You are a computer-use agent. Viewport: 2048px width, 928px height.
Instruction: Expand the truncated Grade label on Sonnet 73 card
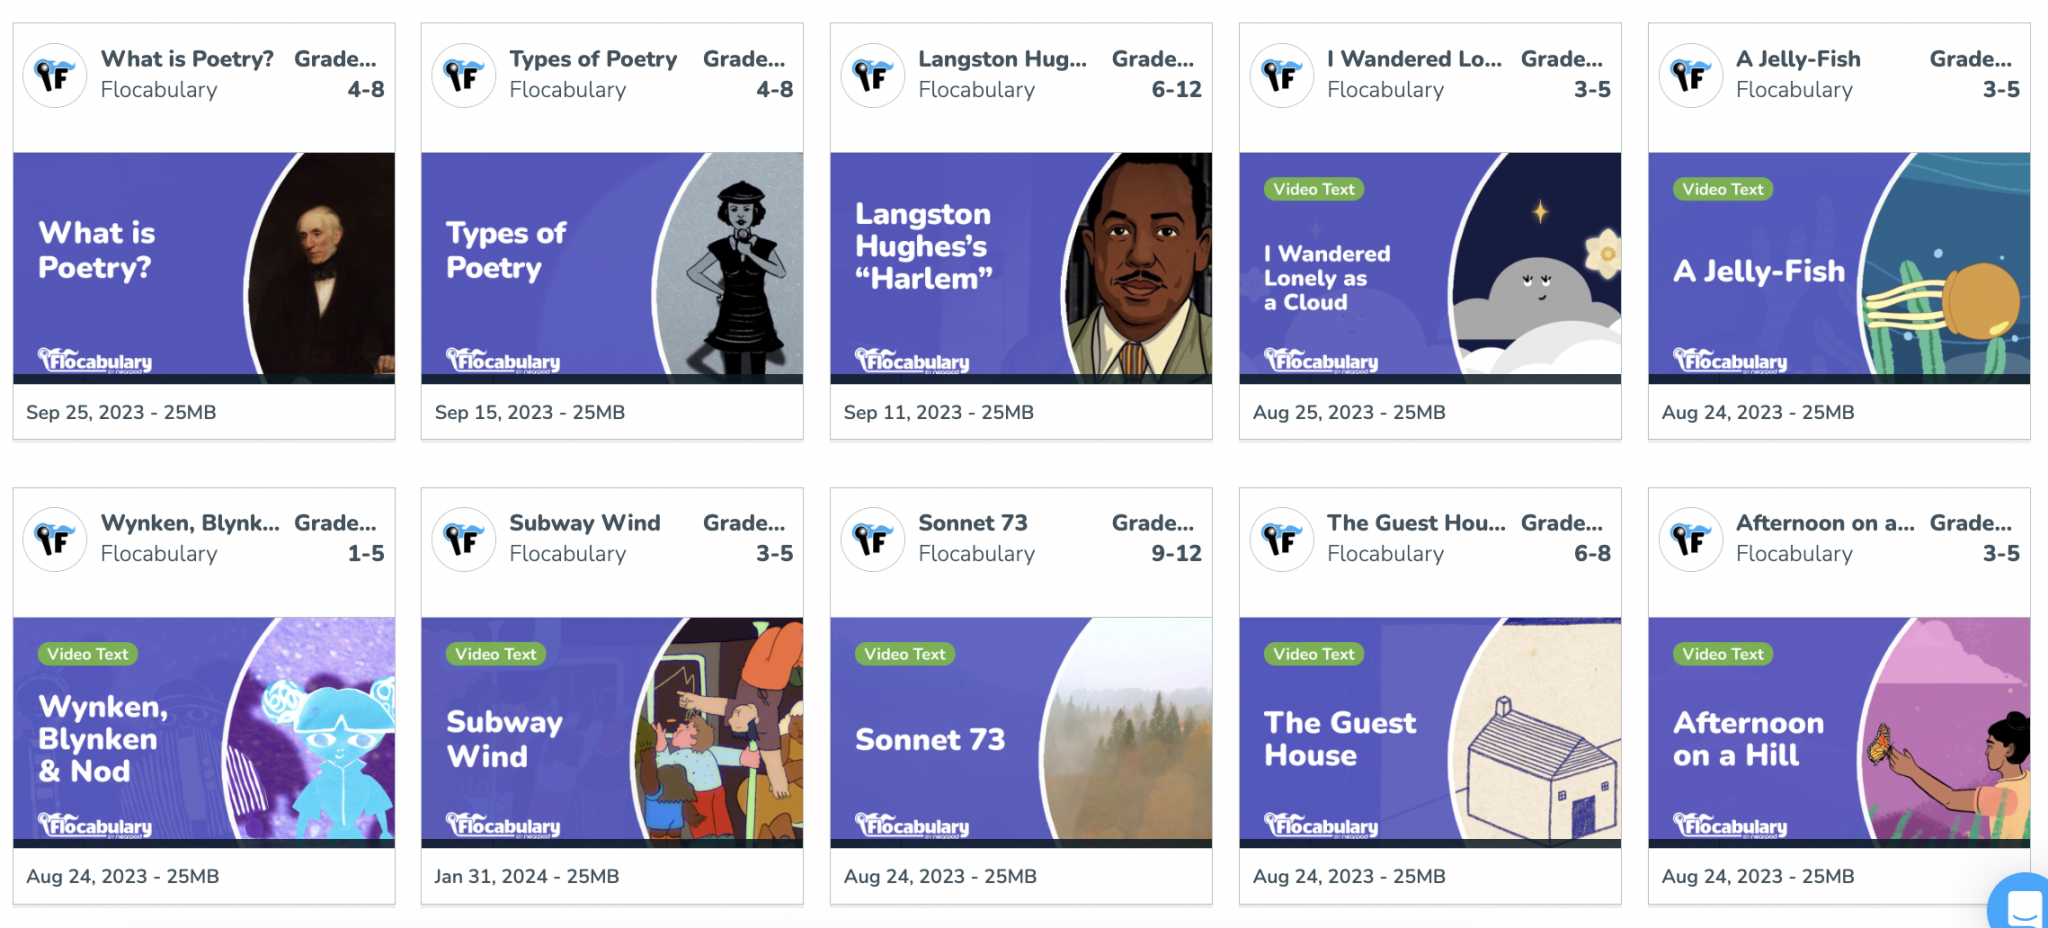click(1155, 523)
